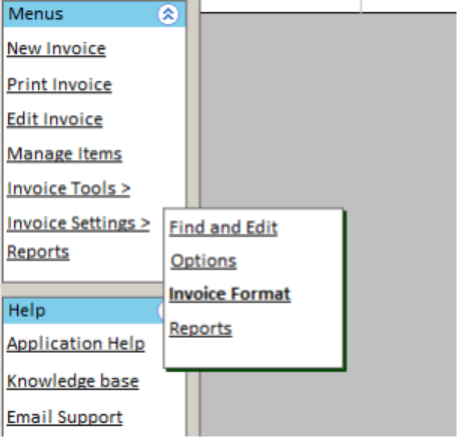This screenshot has height=438, width=458.
Task: Click the Menus panel title bar
Action: 94,14
